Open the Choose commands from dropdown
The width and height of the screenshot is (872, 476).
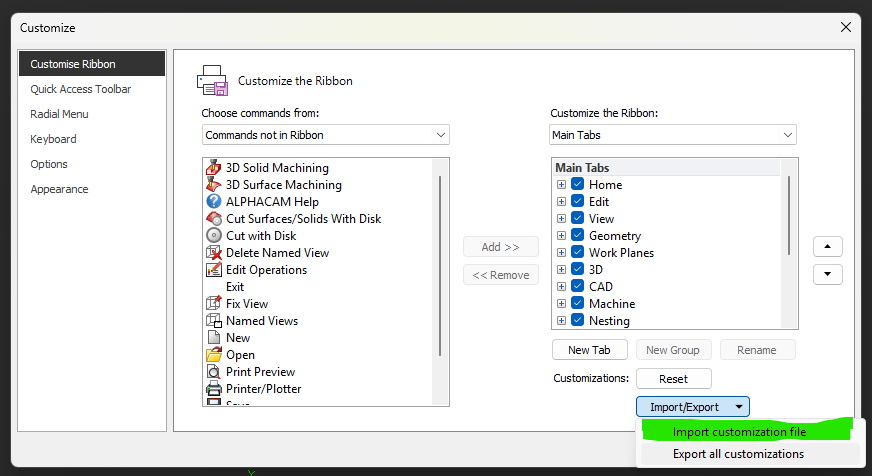click(325, 135)
